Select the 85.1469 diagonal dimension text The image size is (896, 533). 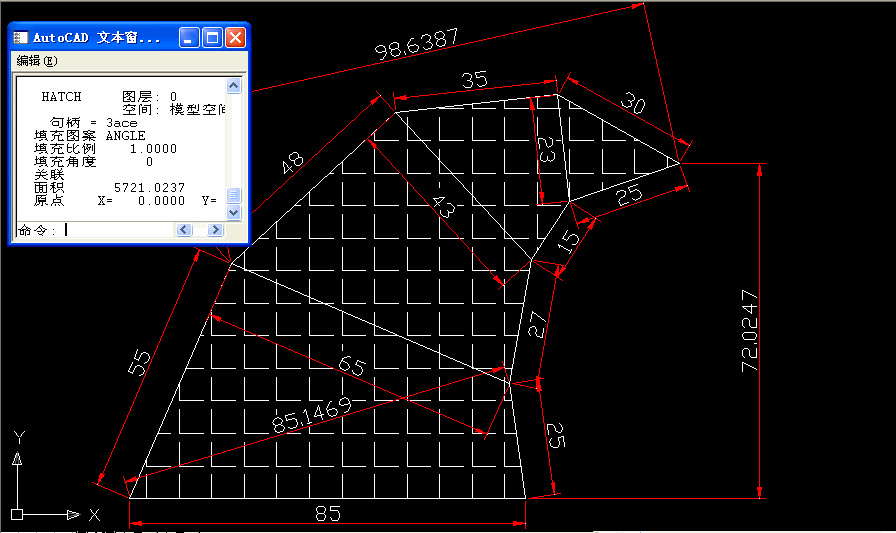pos(312,415)
